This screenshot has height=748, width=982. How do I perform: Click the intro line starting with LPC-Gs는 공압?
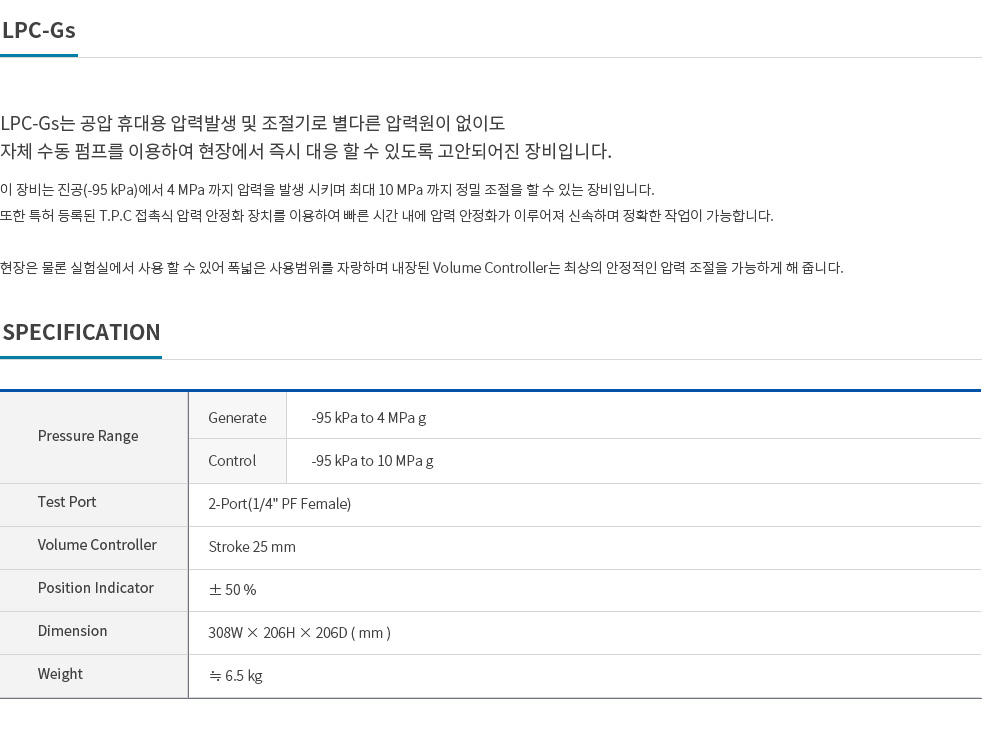click(253, 124)
